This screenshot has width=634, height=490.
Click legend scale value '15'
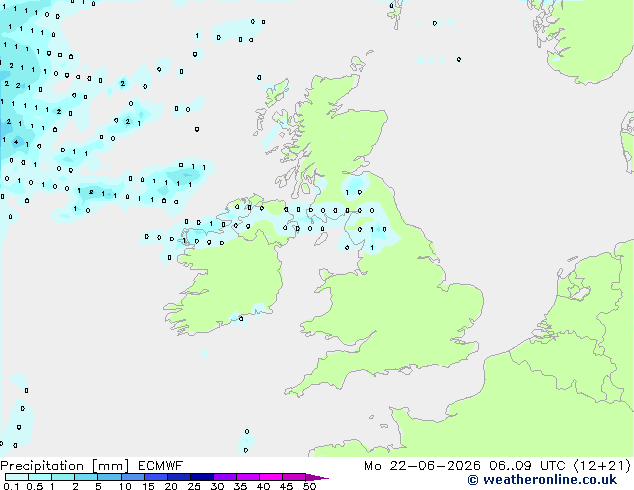148,486
